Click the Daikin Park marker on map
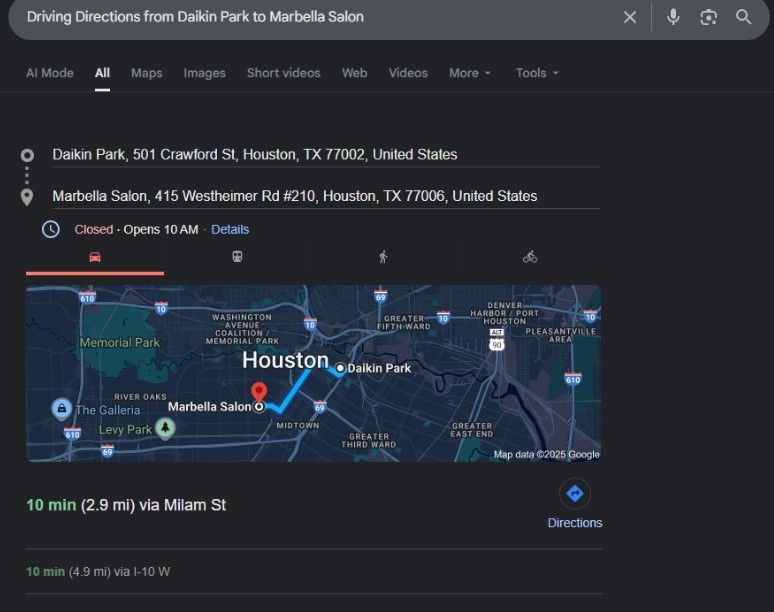This screenshot has width=774, height=612. (x=340, y=368)
